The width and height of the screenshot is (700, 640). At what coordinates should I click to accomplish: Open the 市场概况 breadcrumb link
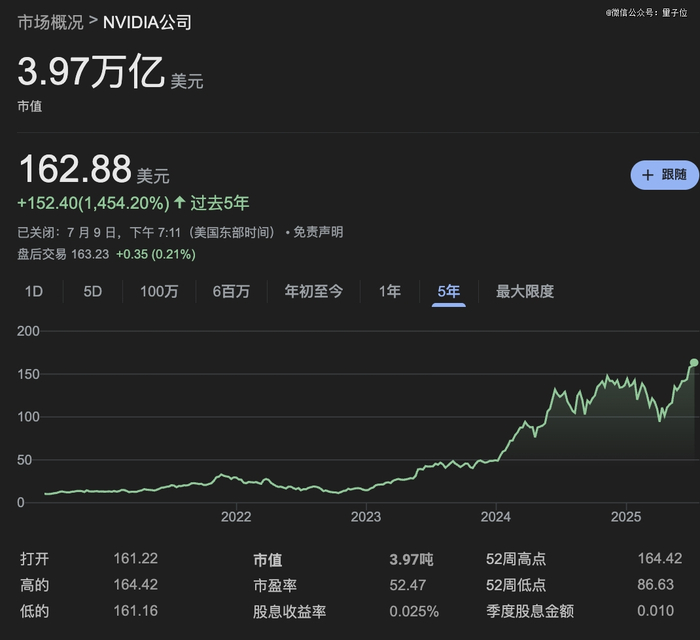coord(50,22)
